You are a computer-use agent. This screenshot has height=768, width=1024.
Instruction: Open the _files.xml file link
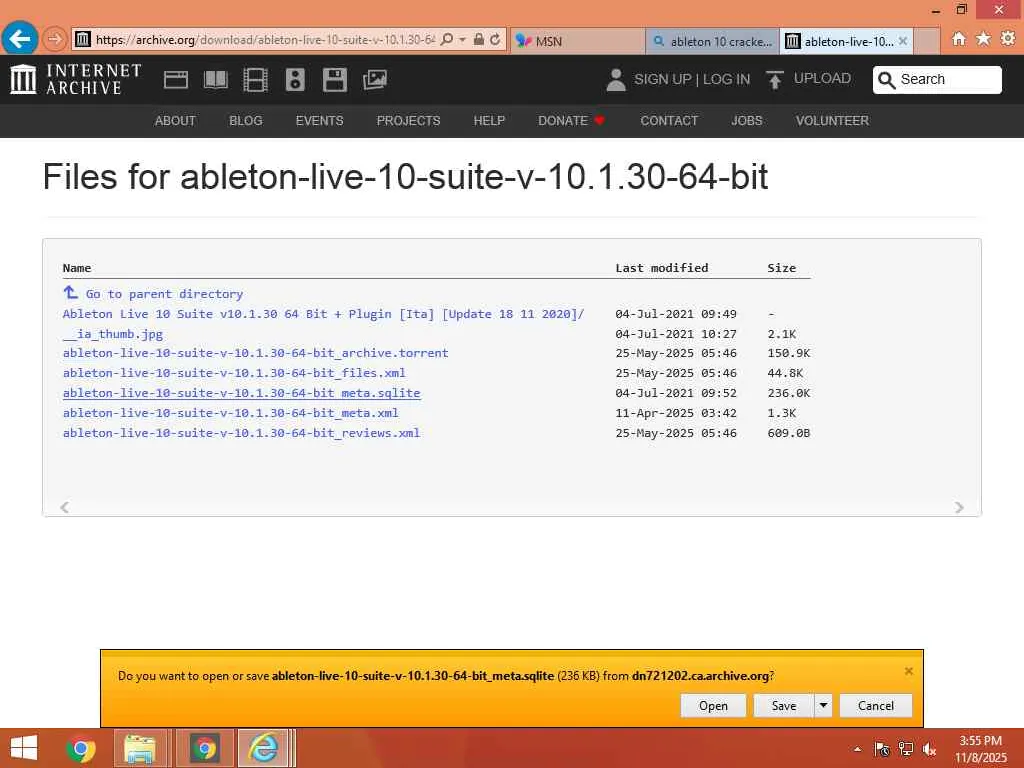pos(234,373)
